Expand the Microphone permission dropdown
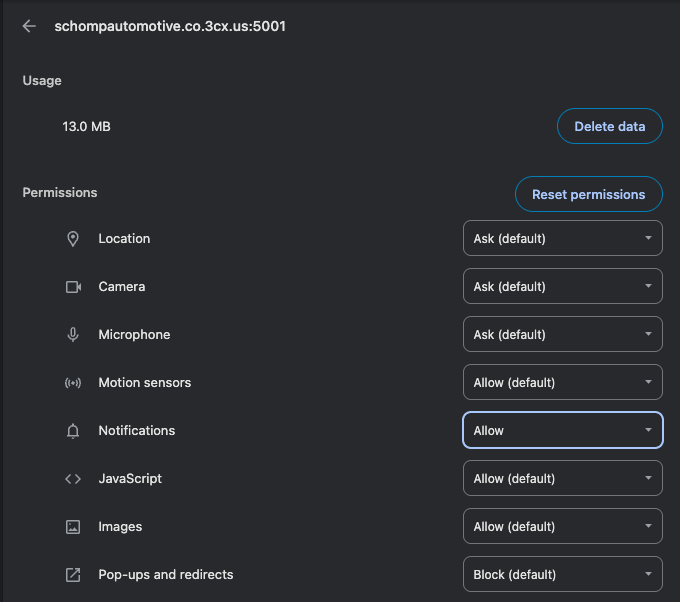Image resolution: width=680 pixels, height=602 pixels. (562, 335)
